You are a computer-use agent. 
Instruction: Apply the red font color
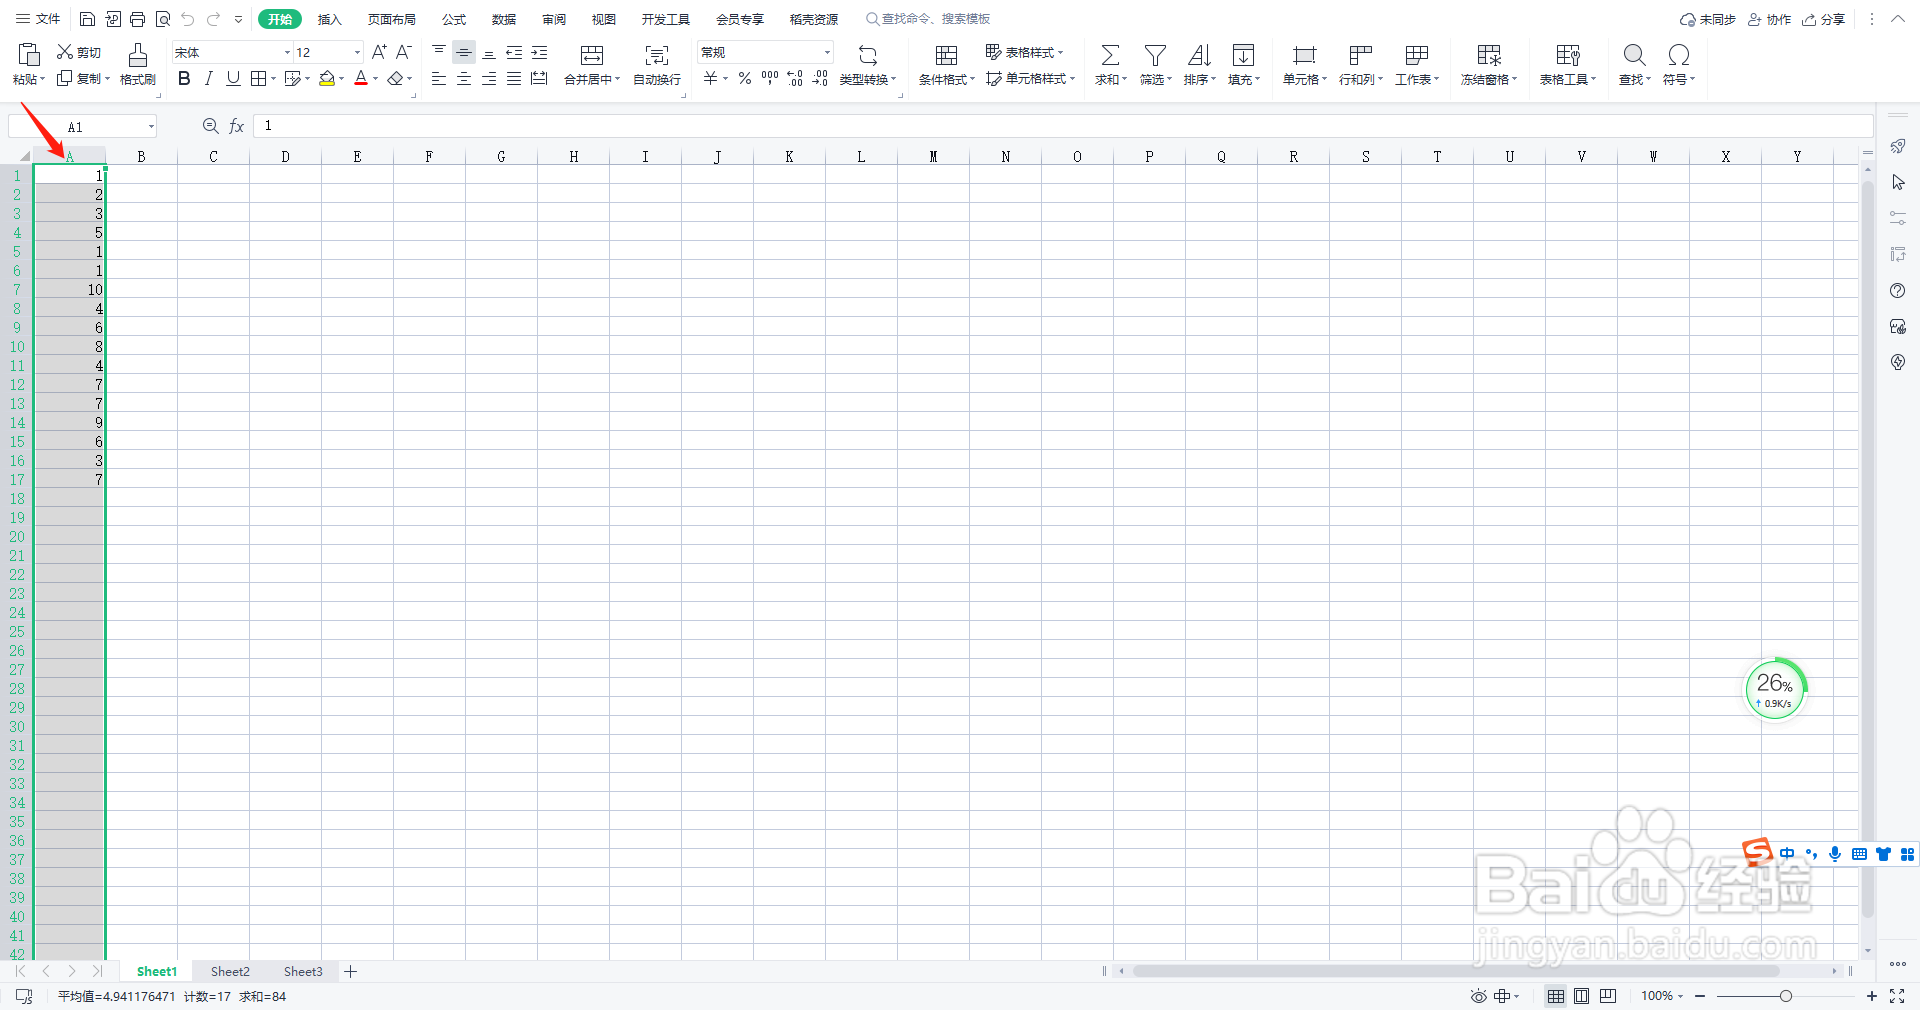click(361, 78)
